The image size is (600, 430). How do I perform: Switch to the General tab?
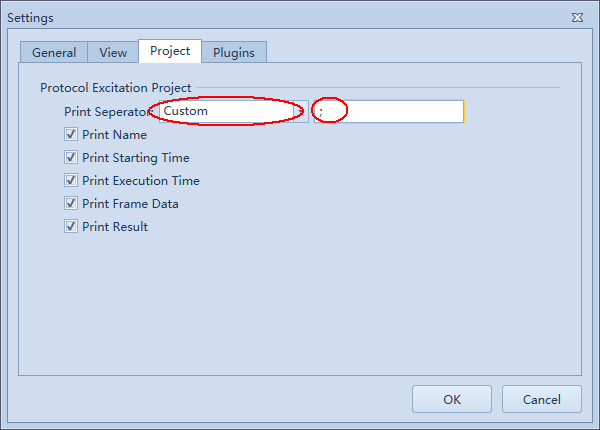[x=54, y=52]
